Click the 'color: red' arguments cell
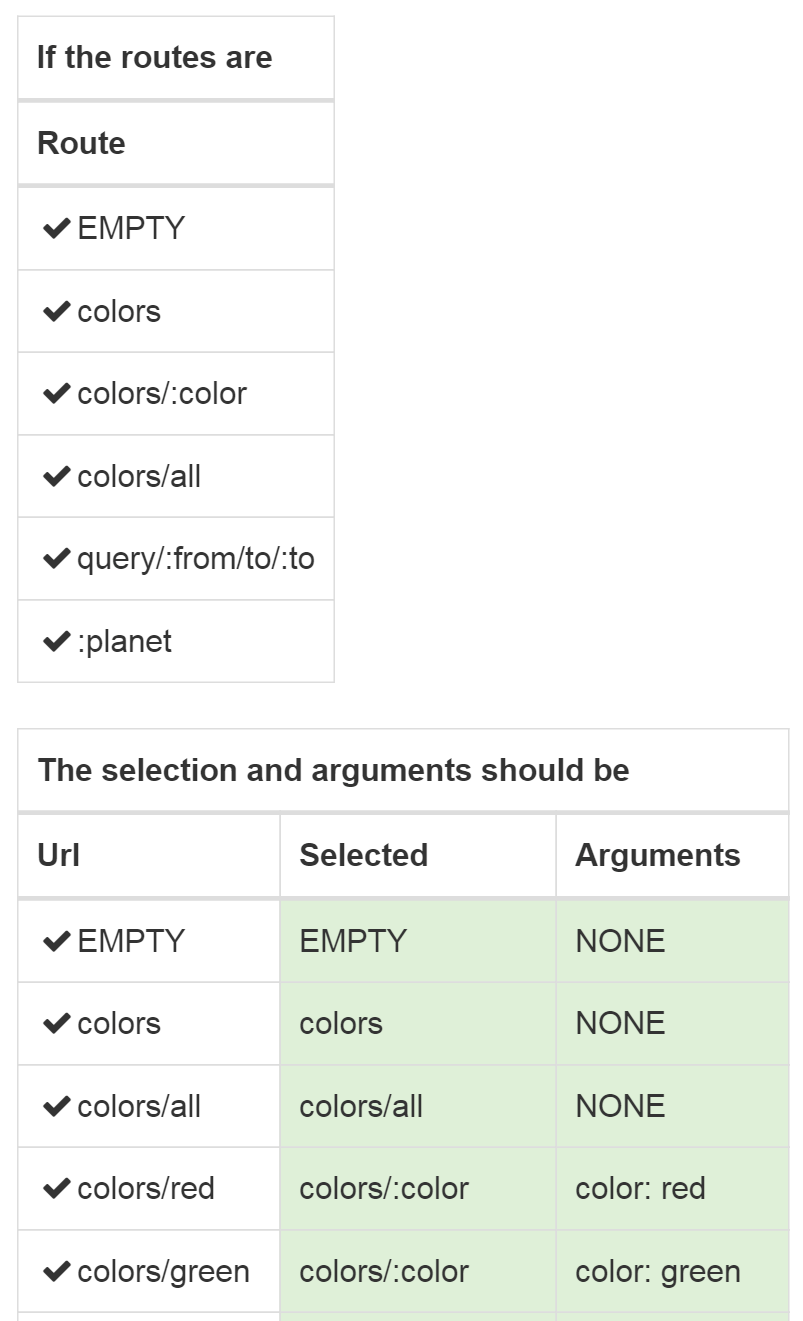Screen dimensions: 803x1321 pos(640,1189)
